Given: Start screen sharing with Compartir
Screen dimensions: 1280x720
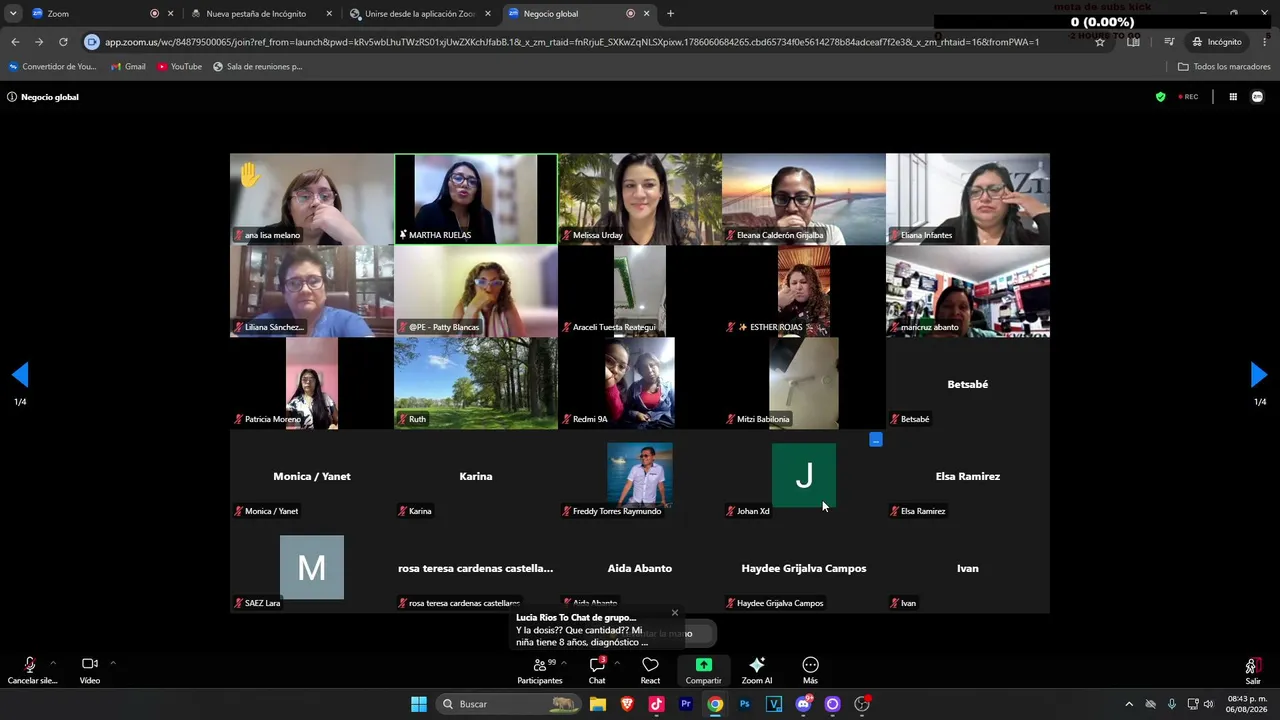Looking at the screenshot, I should (704, 670).
